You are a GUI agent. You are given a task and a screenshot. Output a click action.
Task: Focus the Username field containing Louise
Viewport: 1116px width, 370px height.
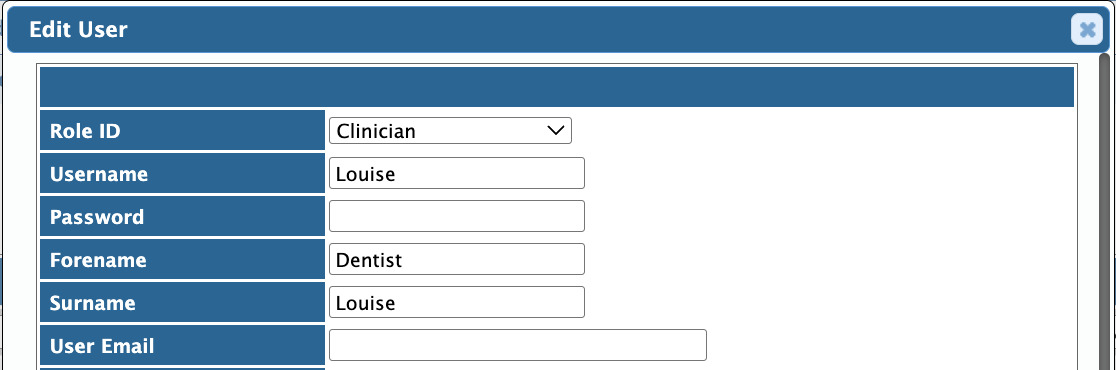(x=457, y=174)
